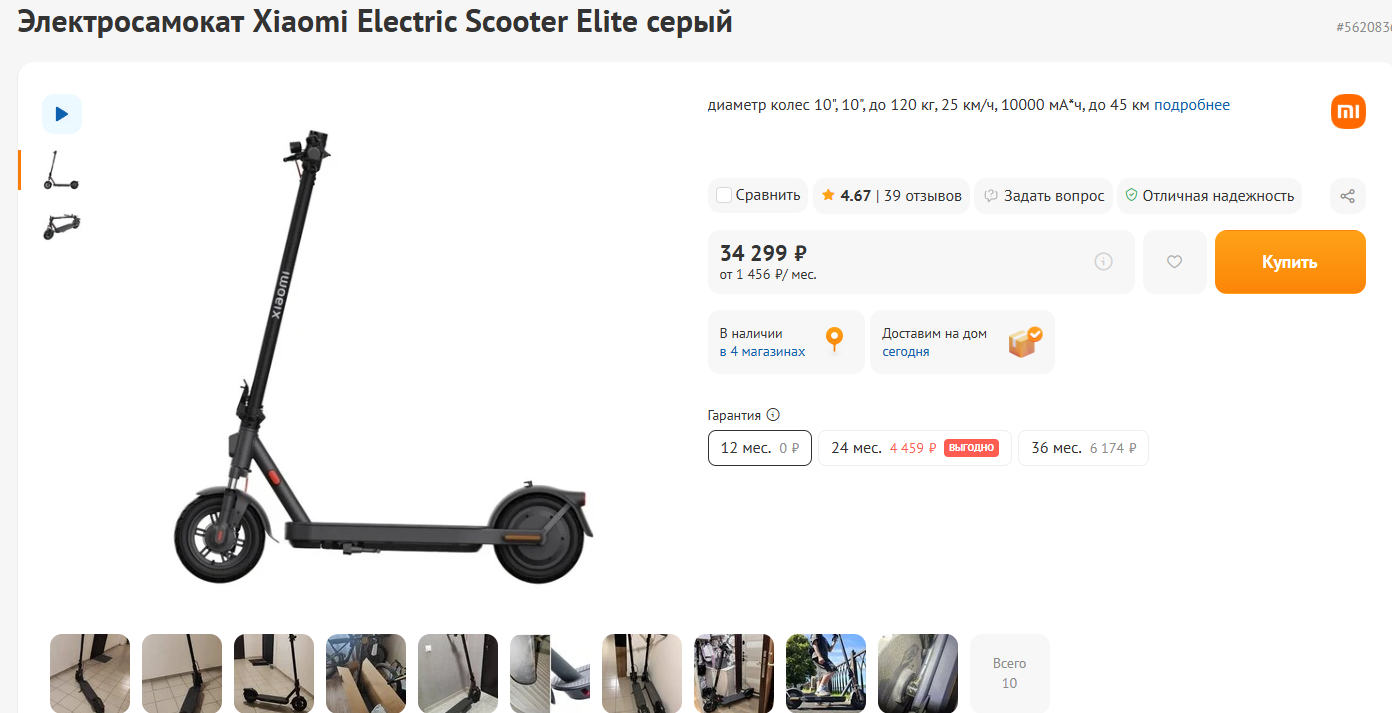The image size is (1392, 713).
Task: Show all photos via Всего 10 tile
Action: click(1010, 673)
